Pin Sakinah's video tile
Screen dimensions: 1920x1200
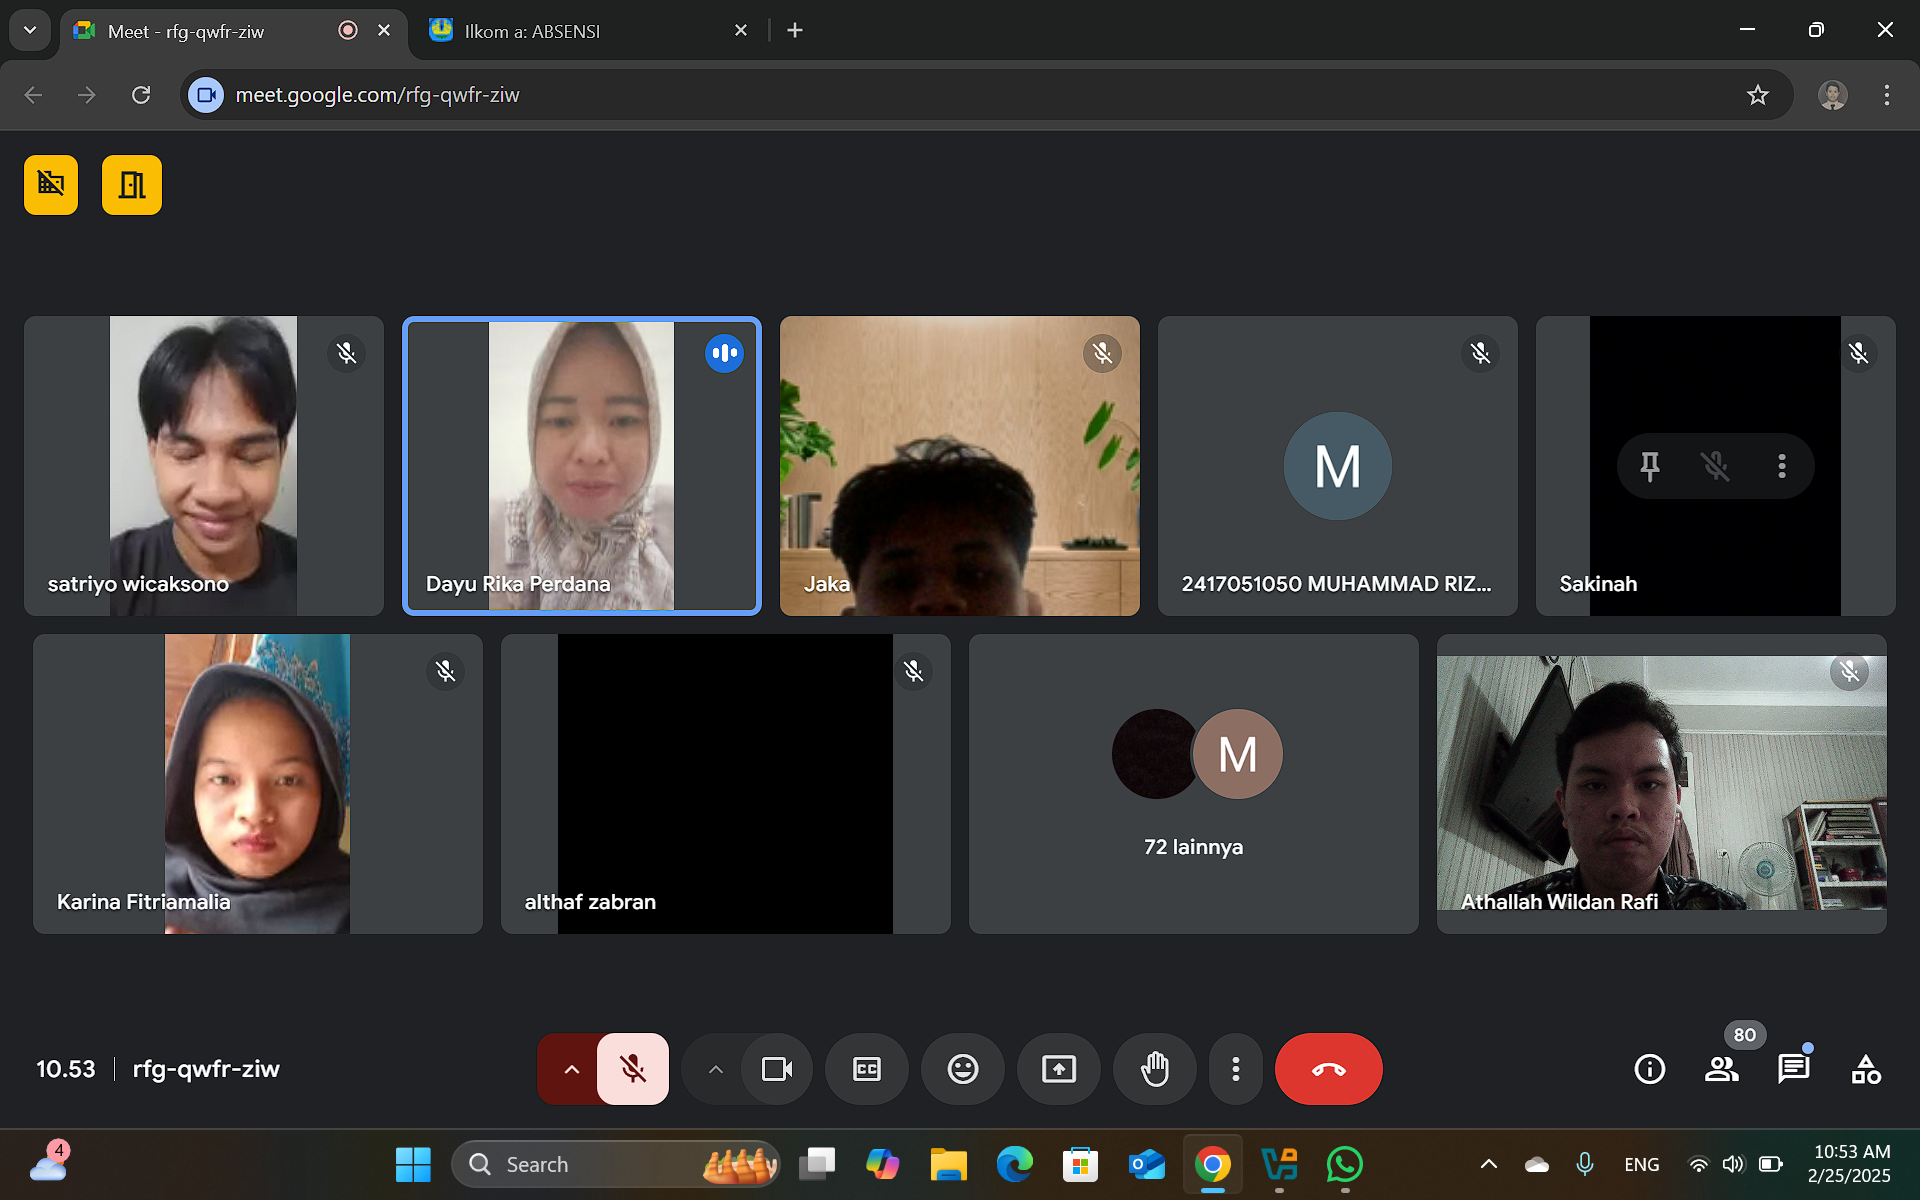1650,466
